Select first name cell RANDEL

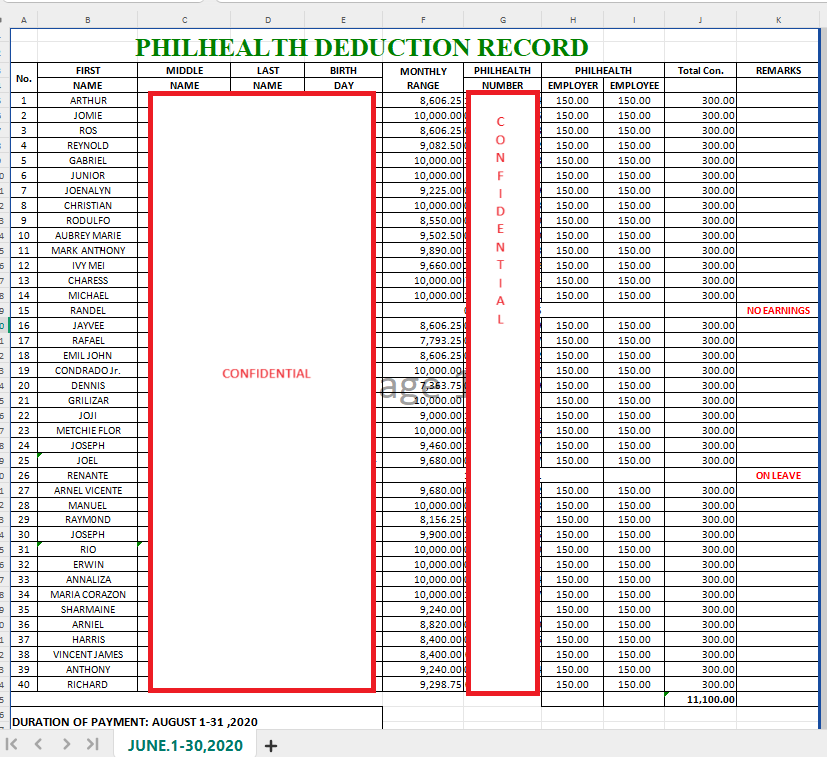coord(88,311)
